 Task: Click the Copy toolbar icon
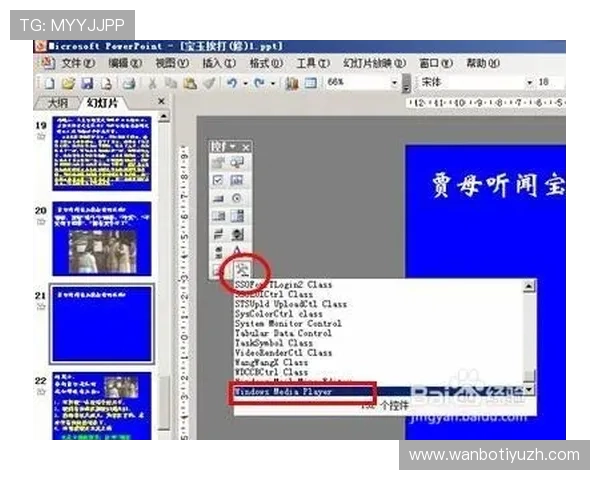pyautogui.click(x=170, y=83)
